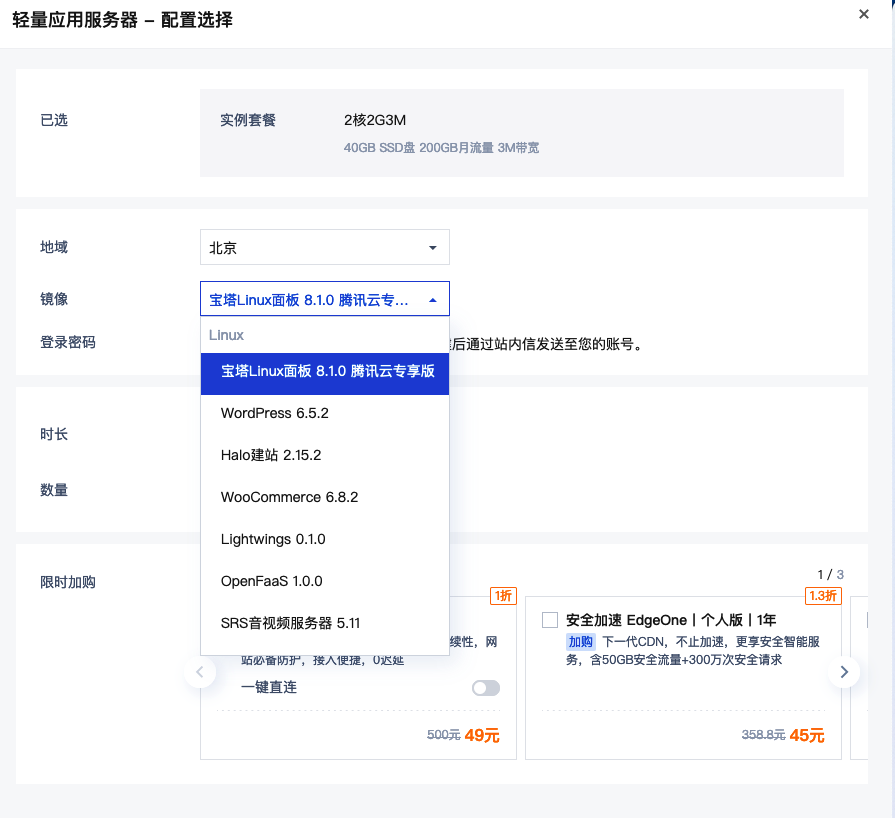Click the orange 1折 discount badge
This screenshot has height=818, width=895.
coord(503,596)
